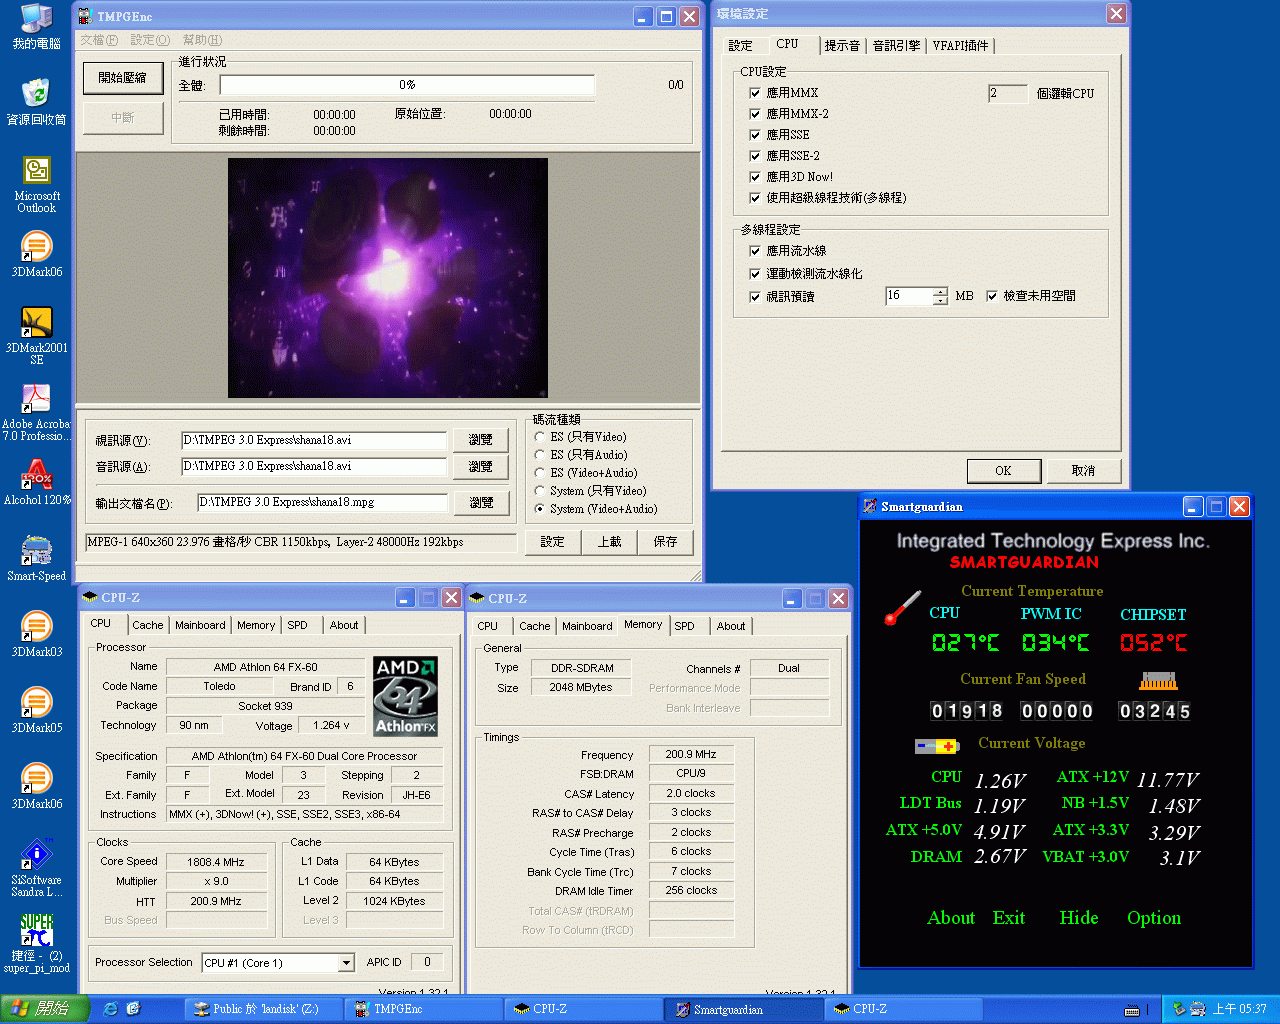
Task: Click the Smartguardian title bar icon
Action: tap(870, 506)
